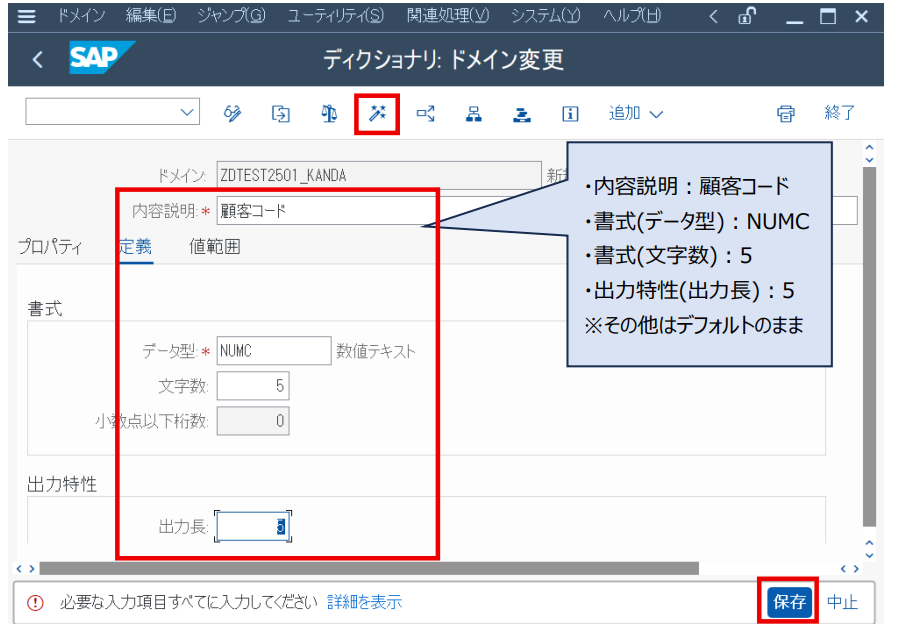Click the 中止 button

pos(843,602)
